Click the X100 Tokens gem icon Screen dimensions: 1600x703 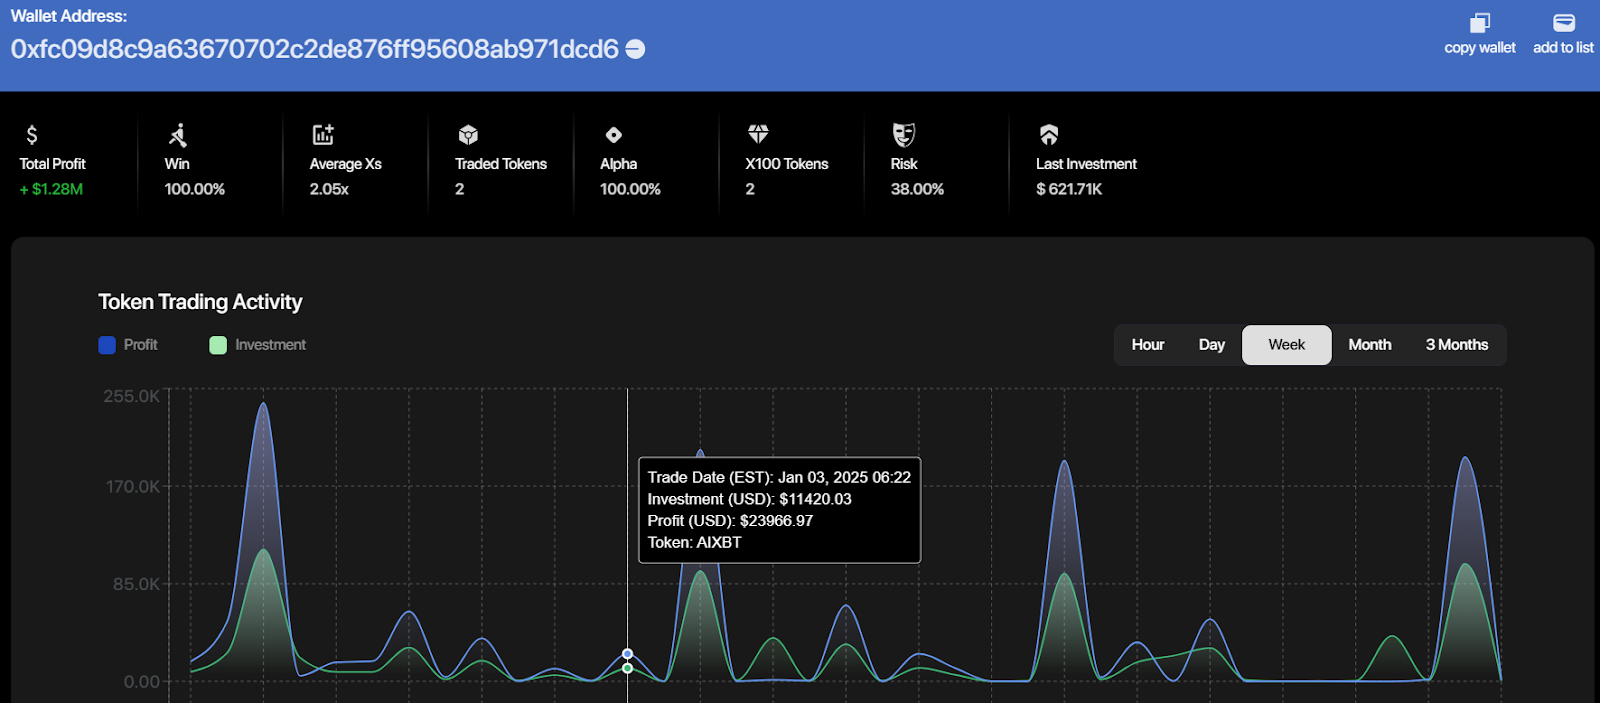tap(759, 134)
